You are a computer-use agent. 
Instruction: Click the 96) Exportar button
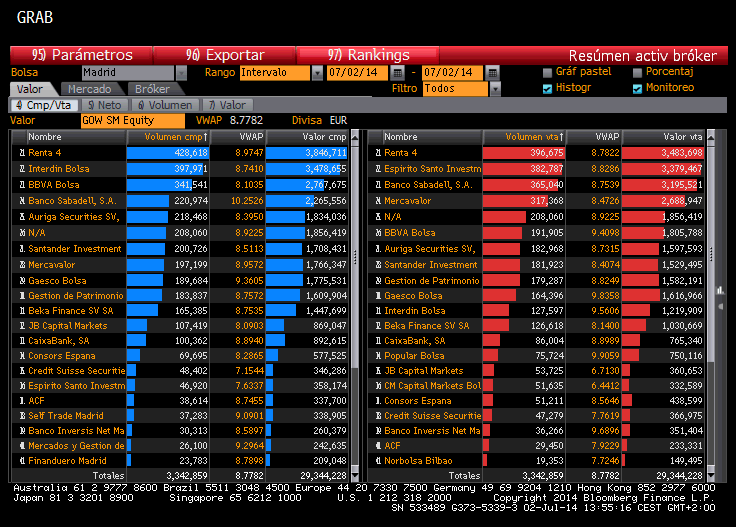(224, 55)
